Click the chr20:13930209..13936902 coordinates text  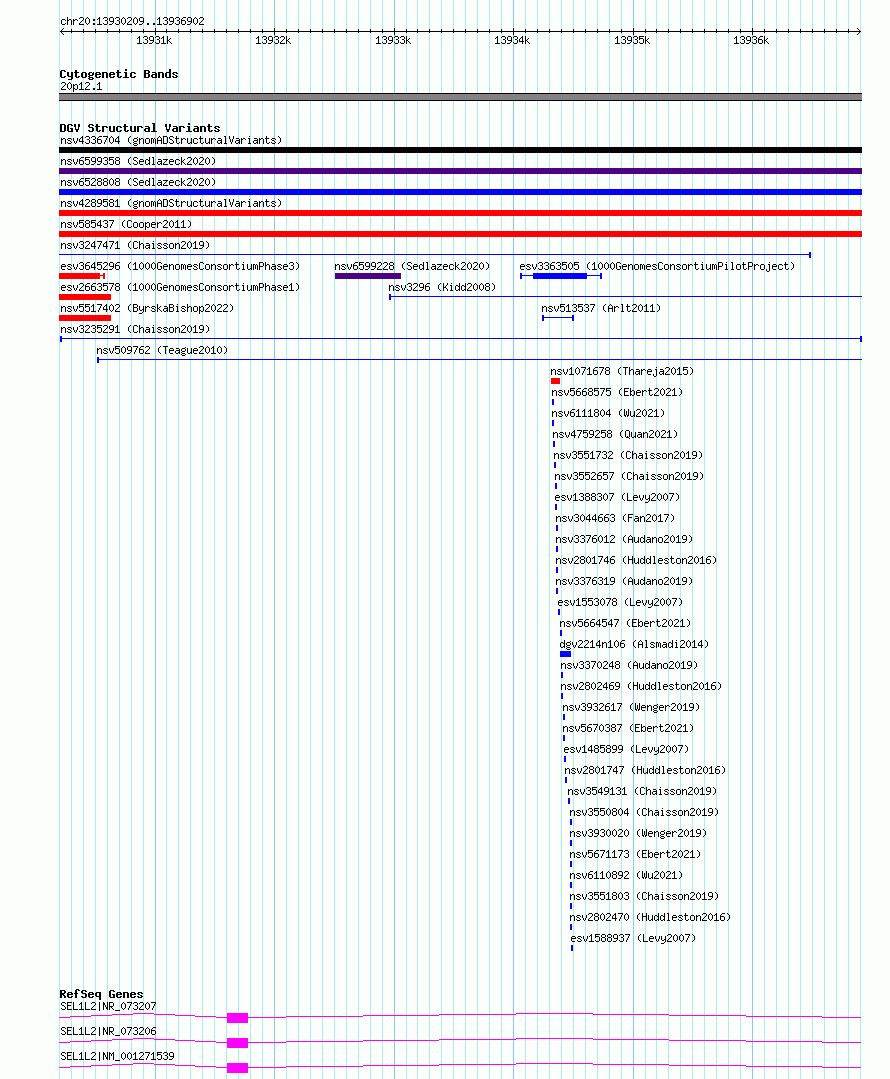click(x=132, y=21)
